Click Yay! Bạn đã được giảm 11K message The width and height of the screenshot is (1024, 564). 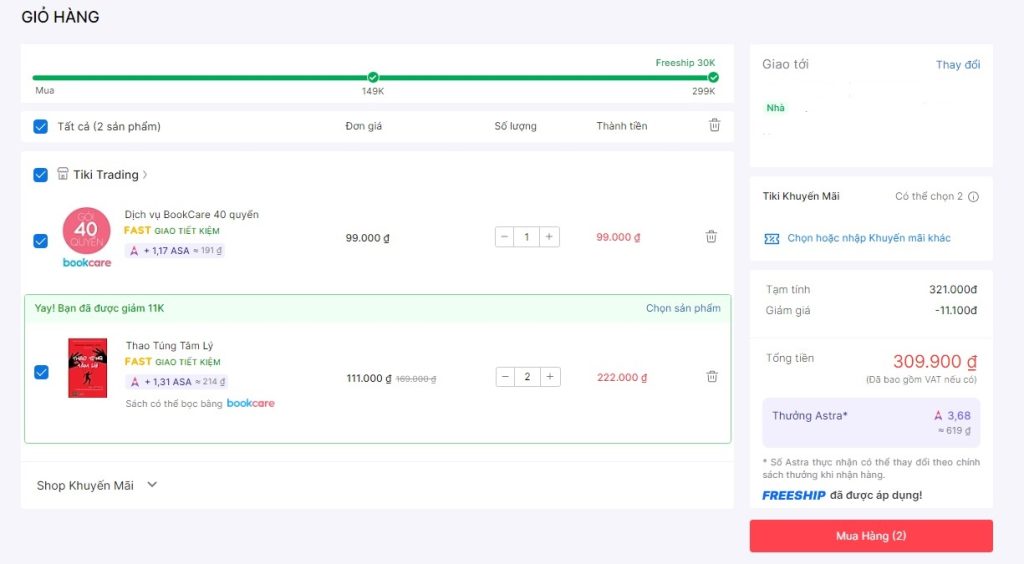(x=99, y=308)
